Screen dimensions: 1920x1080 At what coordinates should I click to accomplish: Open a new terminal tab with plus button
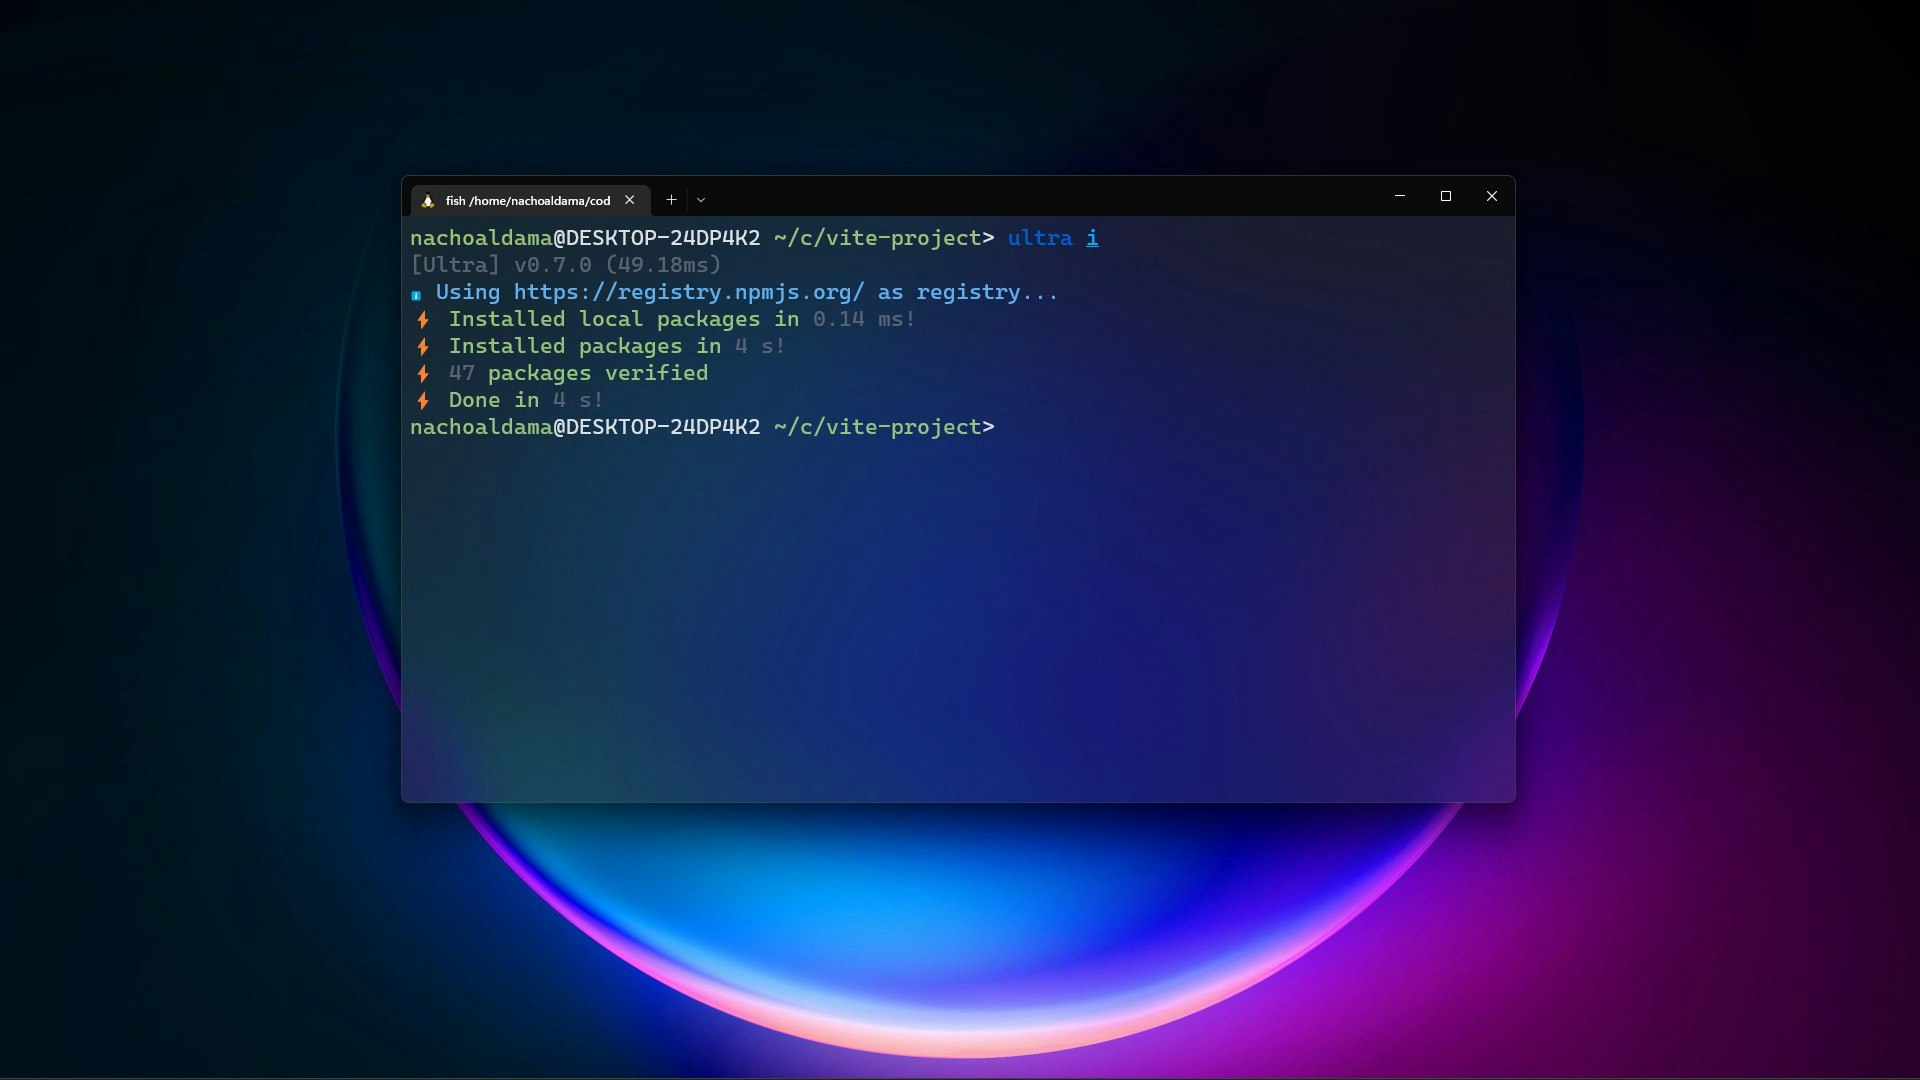(x=671, y=200)
